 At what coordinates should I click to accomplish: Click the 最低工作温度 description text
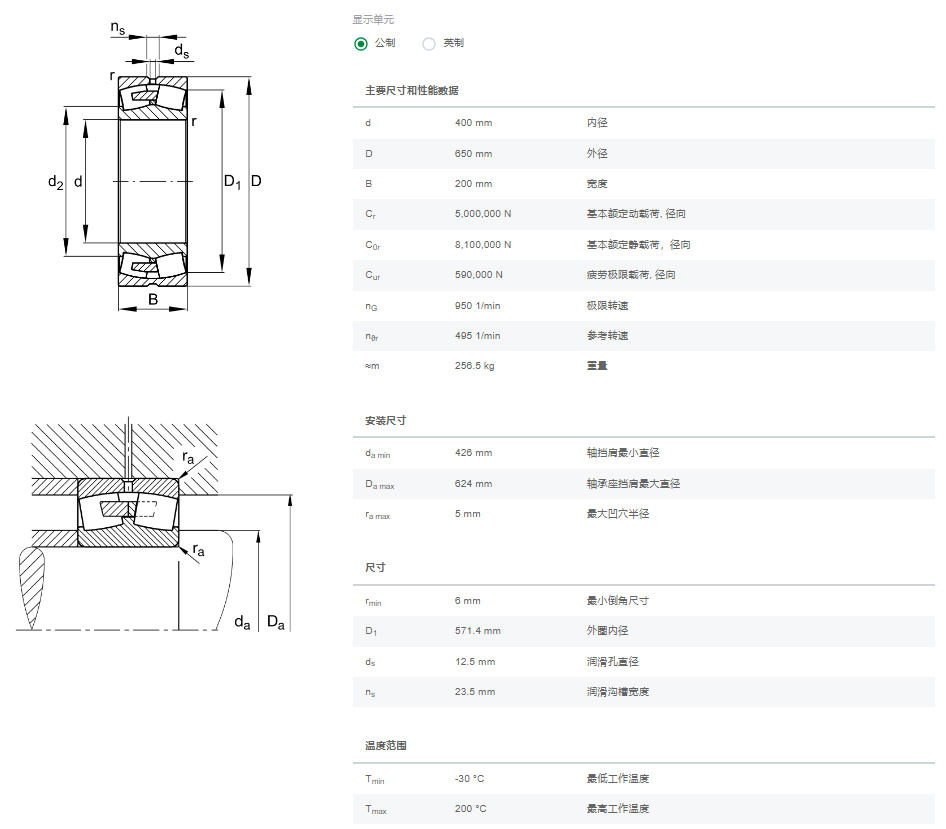(x=618, y=779)
